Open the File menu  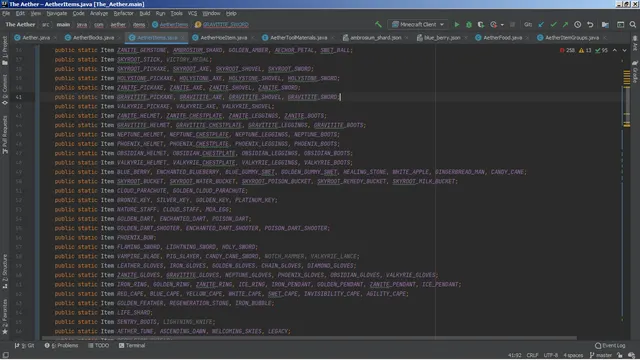point(6,13)
